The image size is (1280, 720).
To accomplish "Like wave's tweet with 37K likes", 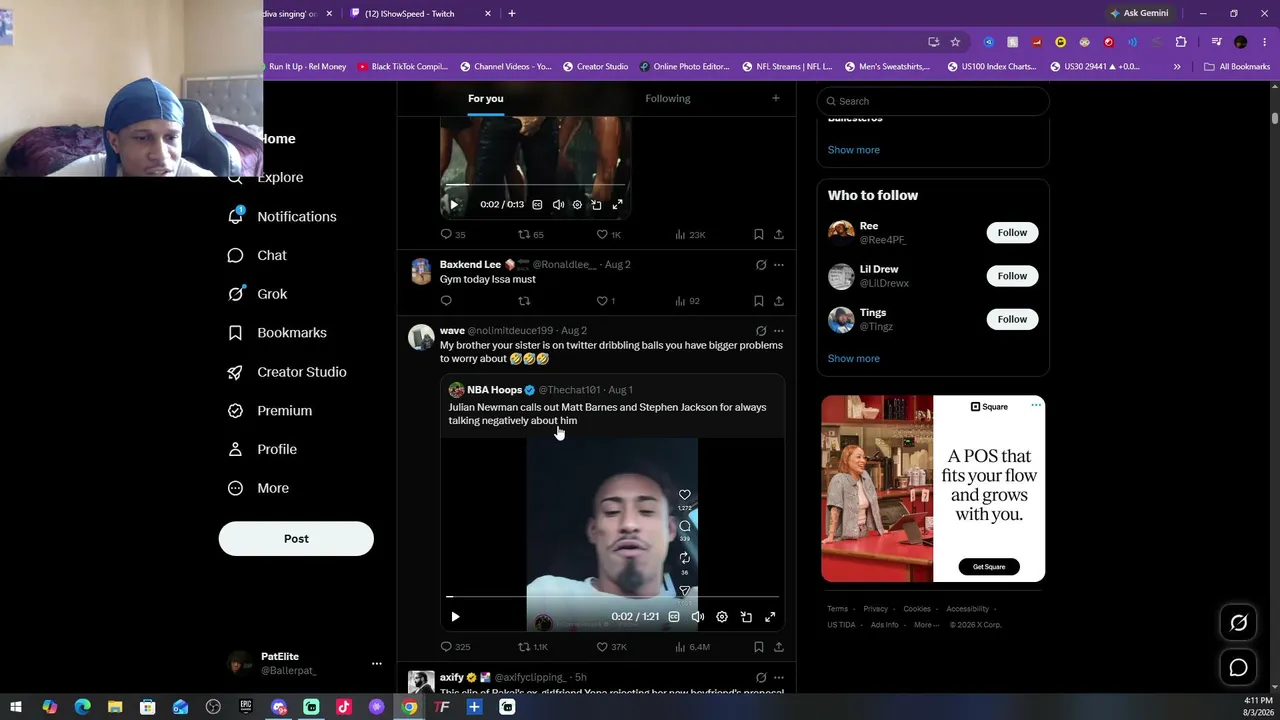I will [611, 647].
